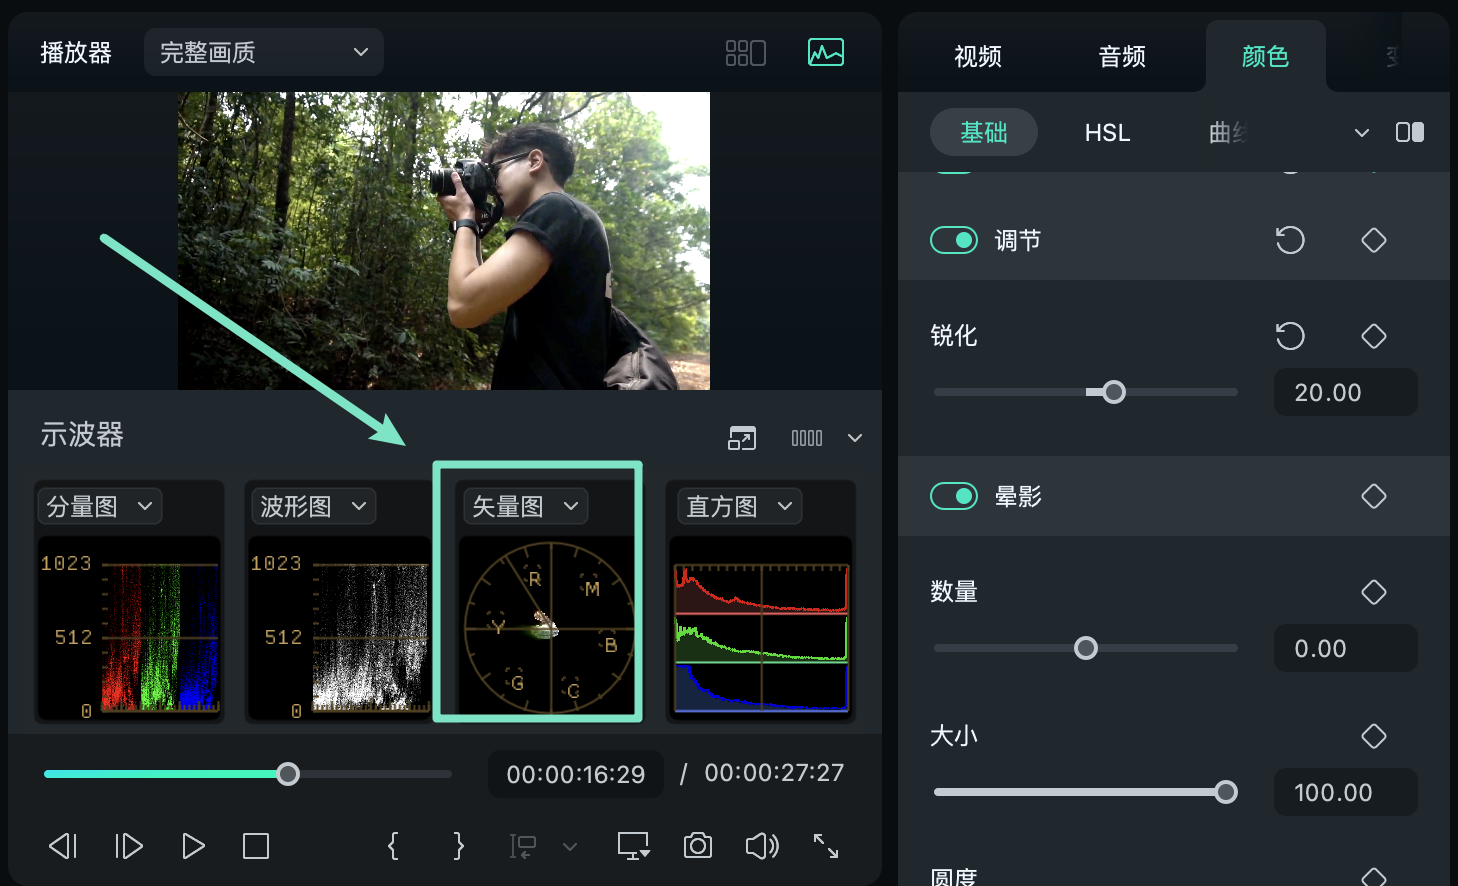This screenshot has height=886, width=1458.
Task: Click the 播放 play button
Action: pyautogui.click(x=193, y=846)
